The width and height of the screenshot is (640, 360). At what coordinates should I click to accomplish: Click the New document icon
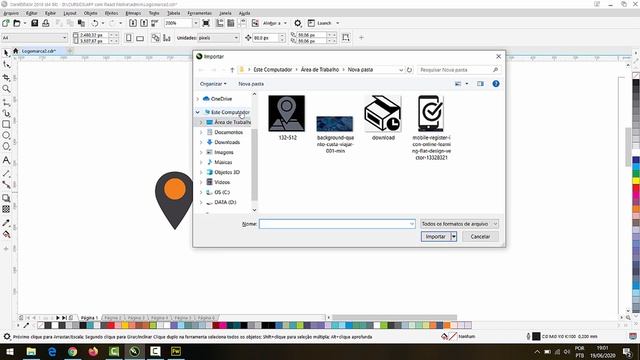point(6,23)
